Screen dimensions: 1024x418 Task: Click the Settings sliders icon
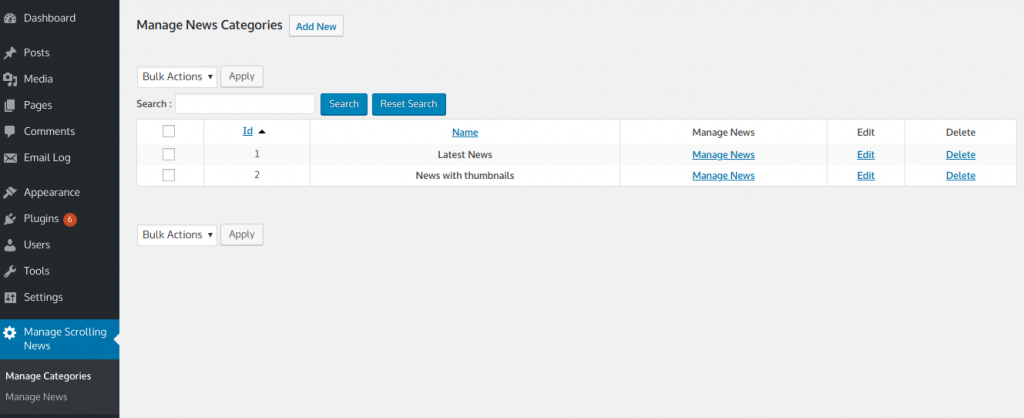coord(10,297)
